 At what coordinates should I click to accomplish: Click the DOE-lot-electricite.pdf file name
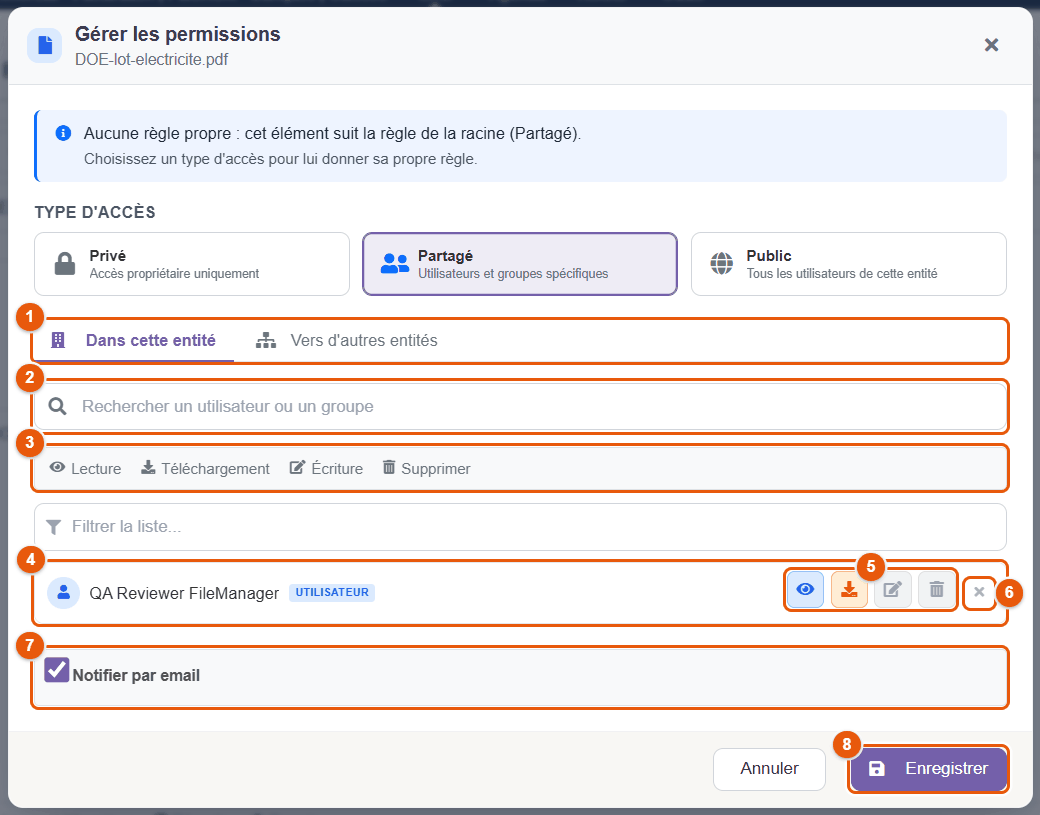[x=151, y=60]
